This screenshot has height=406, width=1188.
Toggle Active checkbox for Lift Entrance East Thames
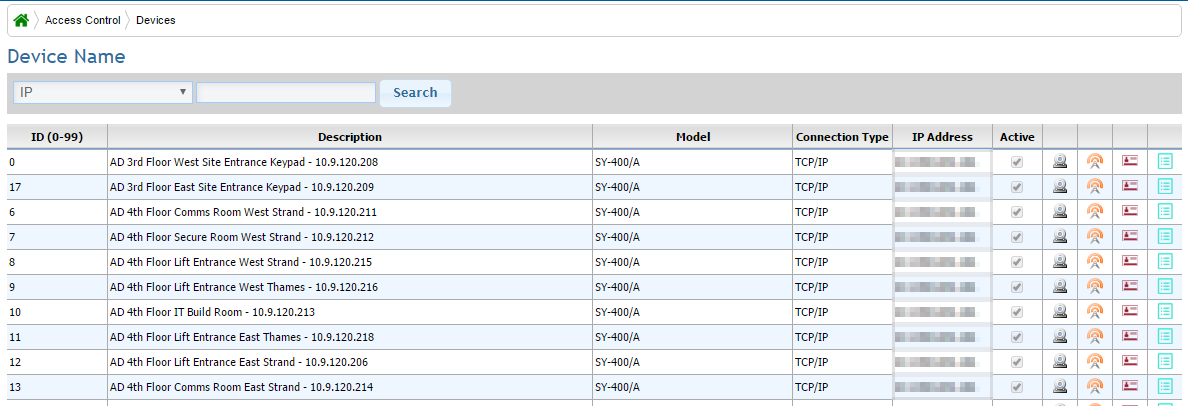coord(1018,337)
